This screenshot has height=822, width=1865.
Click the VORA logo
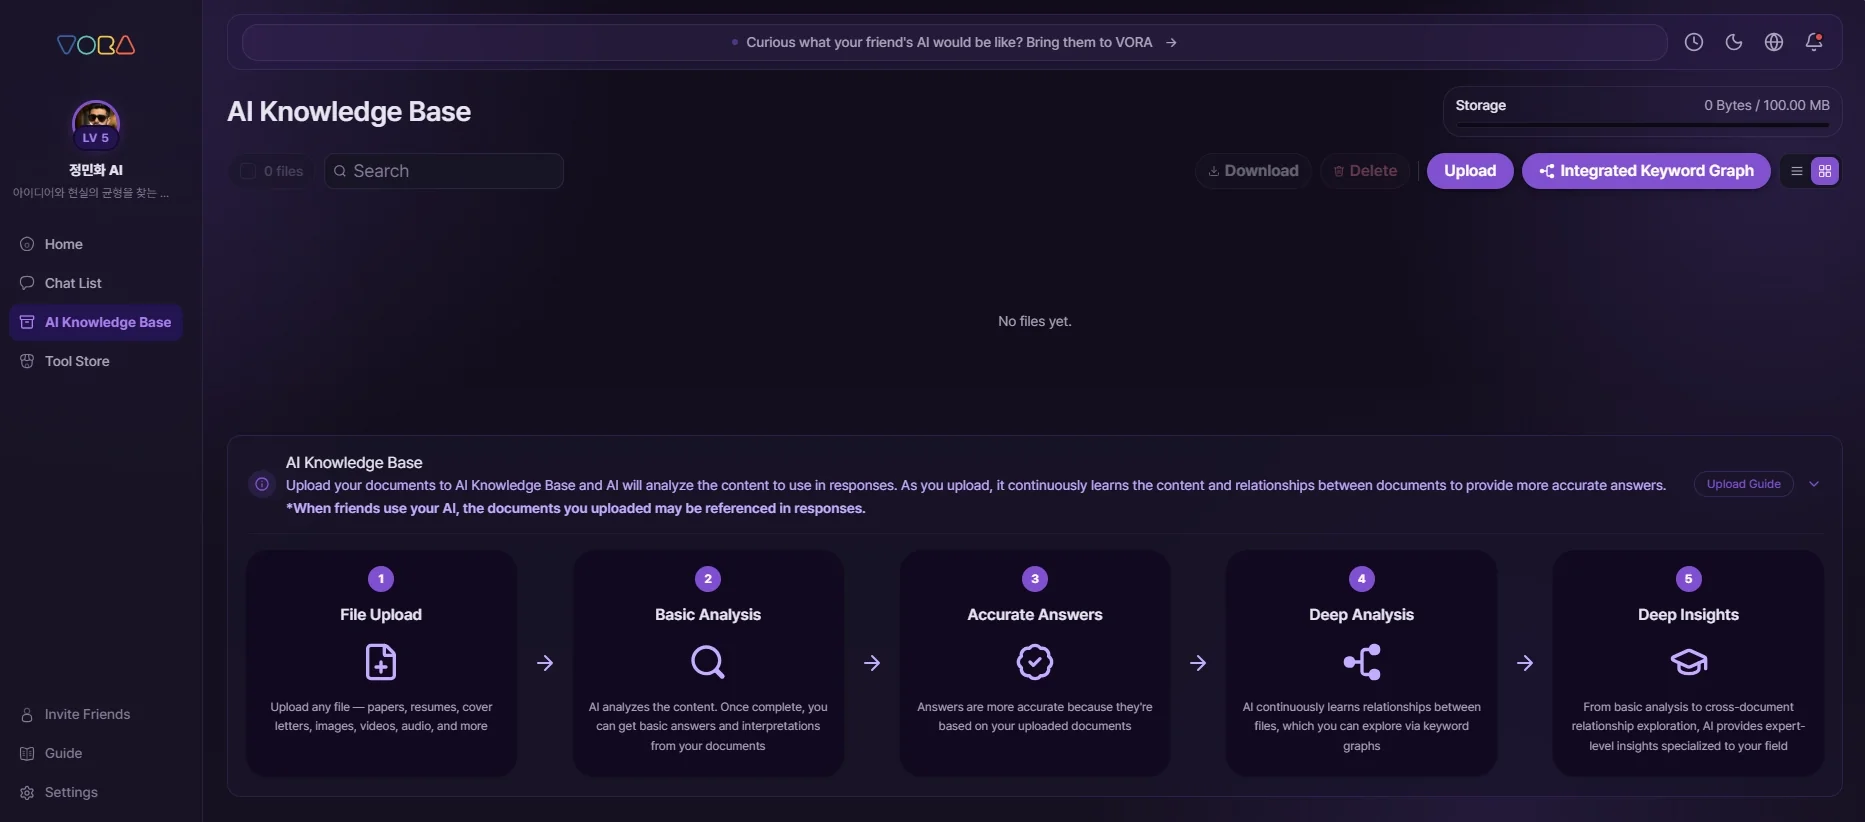[x=96, y=45]
